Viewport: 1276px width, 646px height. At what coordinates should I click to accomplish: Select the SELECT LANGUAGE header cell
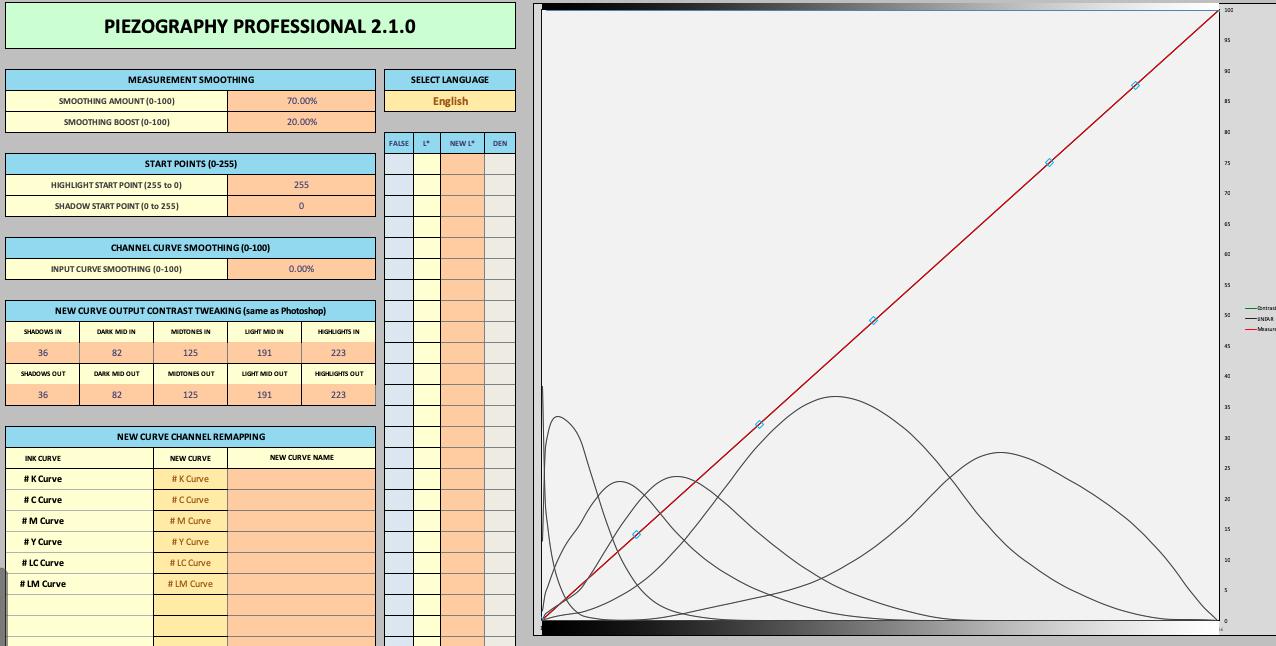(450, 80)
